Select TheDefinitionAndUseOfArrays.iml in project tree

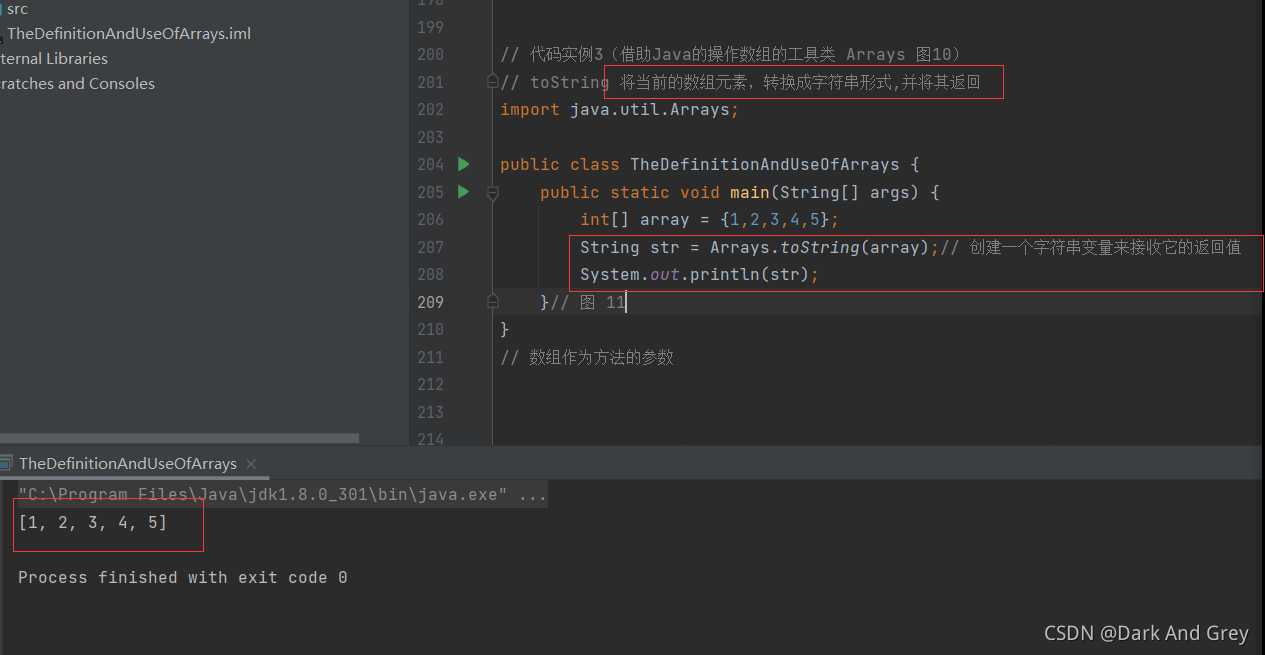pyautogui.click(x=129, y=33)
